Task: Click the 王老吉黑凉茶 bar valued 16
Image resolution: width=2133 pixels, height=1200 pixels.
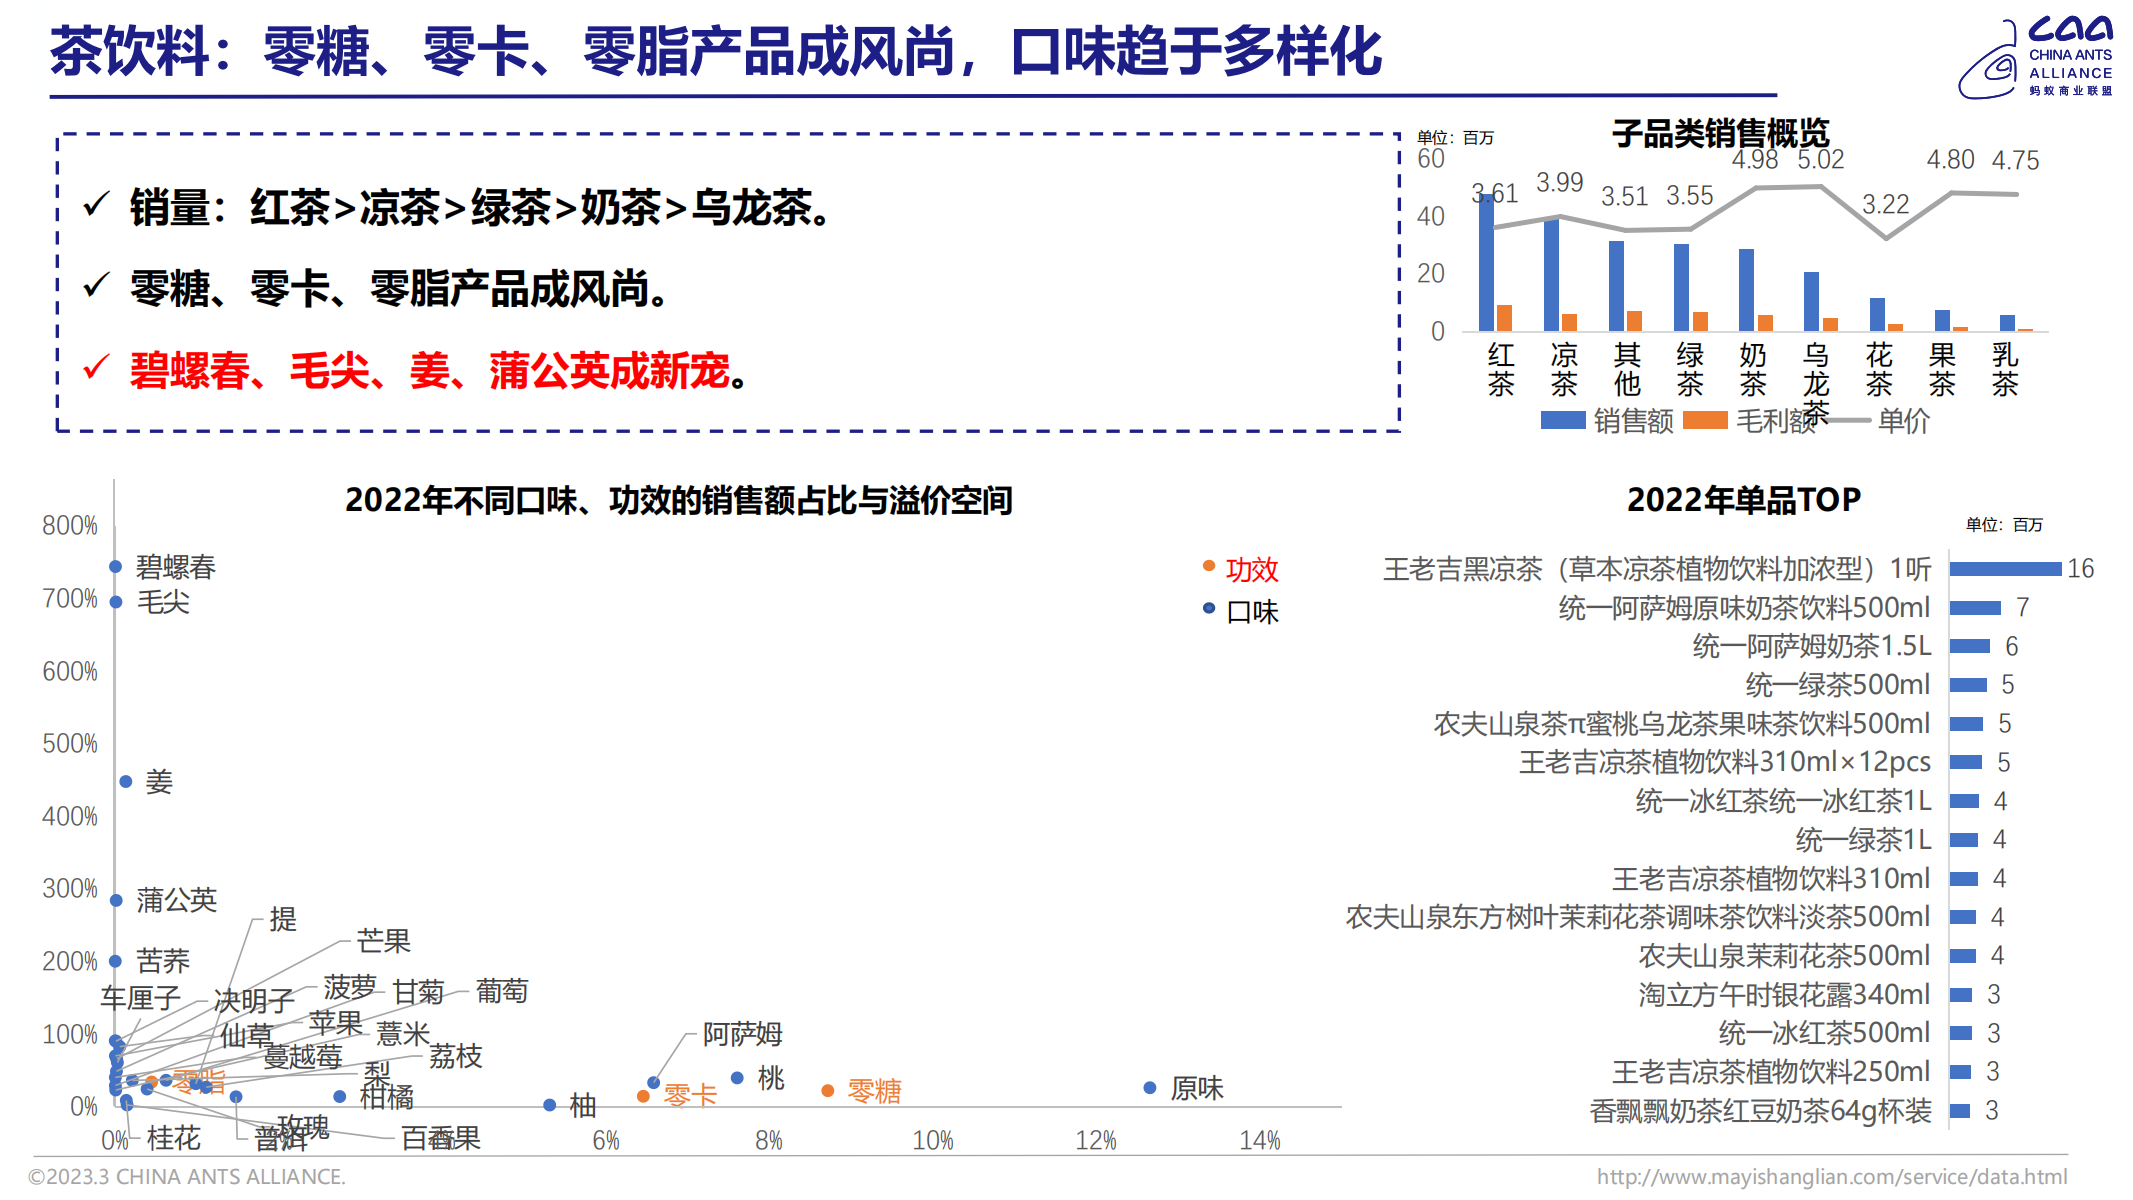Action: point(2005,569)
